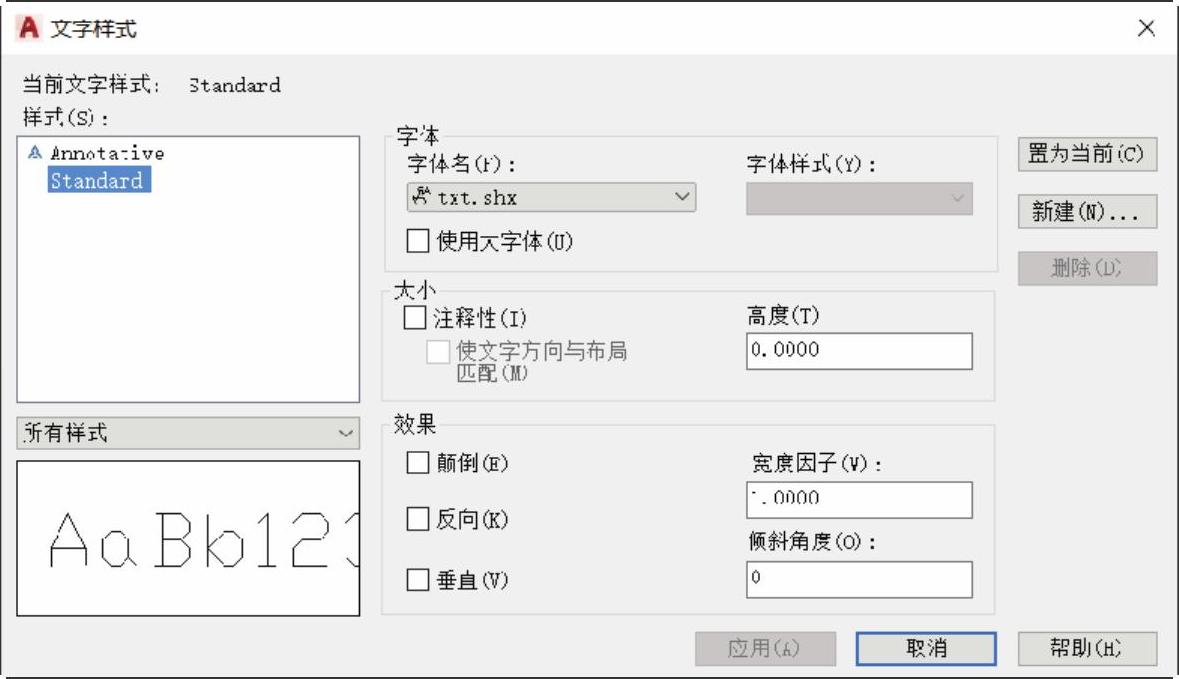
Task: Select the Annotative style entry
Action: (107, 153)
